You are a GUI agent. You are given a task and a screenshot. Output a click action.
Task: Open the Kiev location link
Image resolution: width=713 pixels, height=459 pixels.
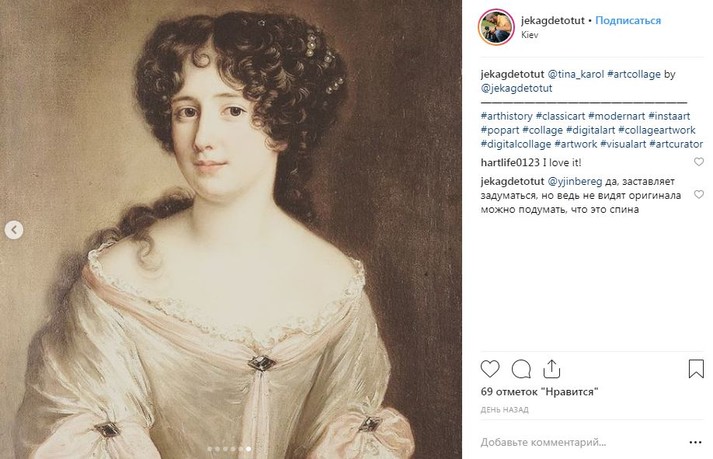point(530,35)
